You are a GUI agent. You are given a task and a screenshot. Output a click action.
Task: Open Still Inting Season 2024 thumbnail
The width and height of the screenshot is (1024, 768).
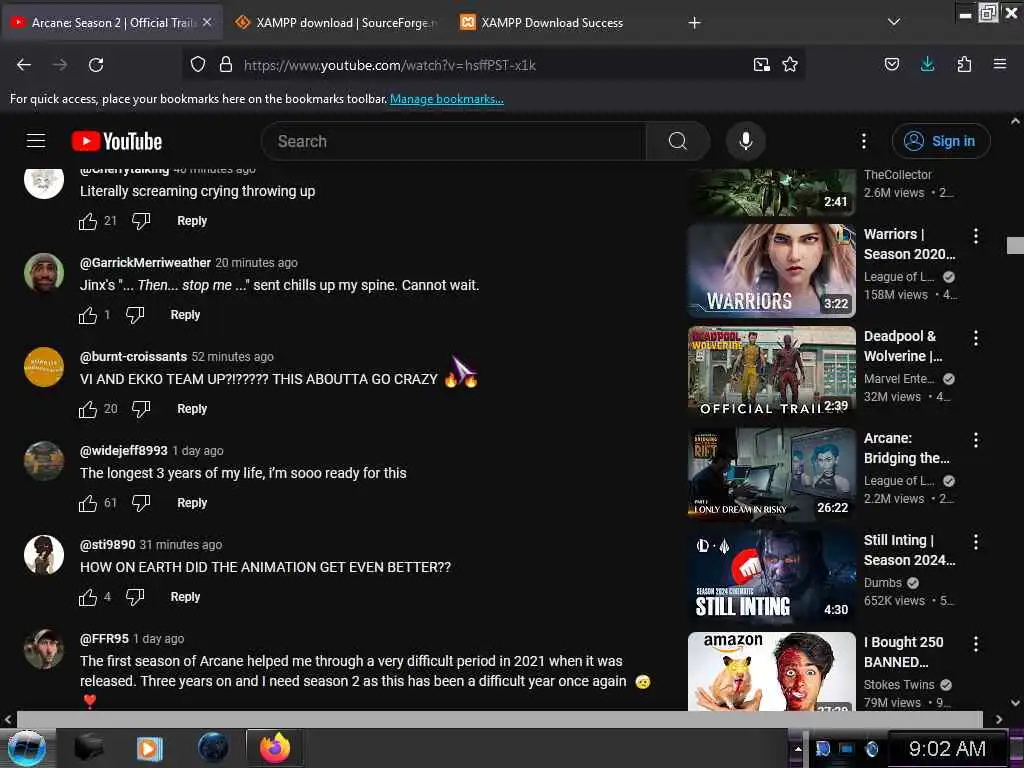[x=771, y=576]
